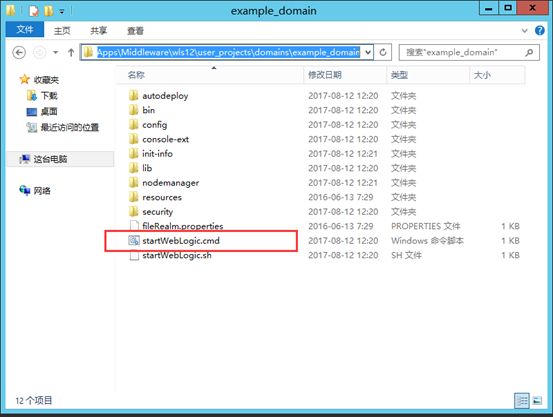Screen dimensions: 553x417
Task: Click the startWebLogic.sh file icon
Action: point(134,255)
